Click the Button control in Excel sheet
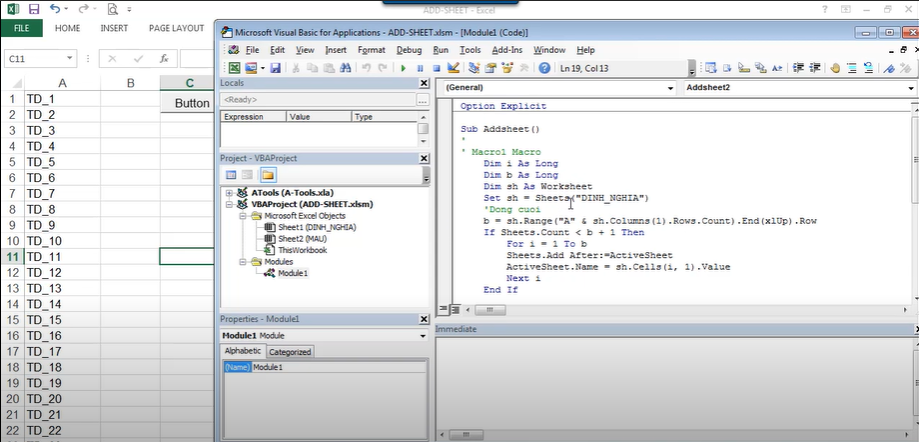919x442 pixels. [187, 103]
